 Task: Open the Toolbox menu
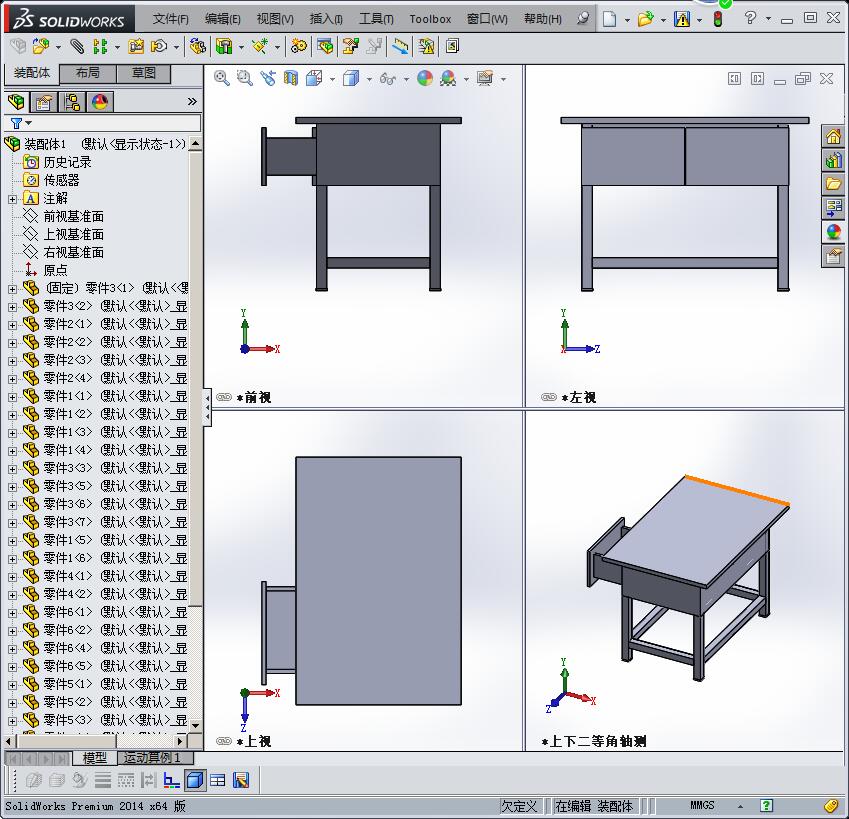pyautogui.click(x=430, y=19)
